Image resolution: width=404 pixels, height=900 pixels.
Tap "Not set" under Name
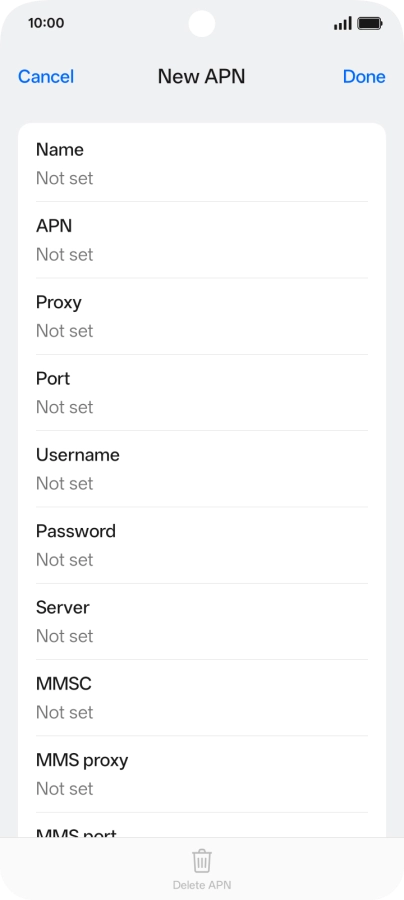(64, 179)
